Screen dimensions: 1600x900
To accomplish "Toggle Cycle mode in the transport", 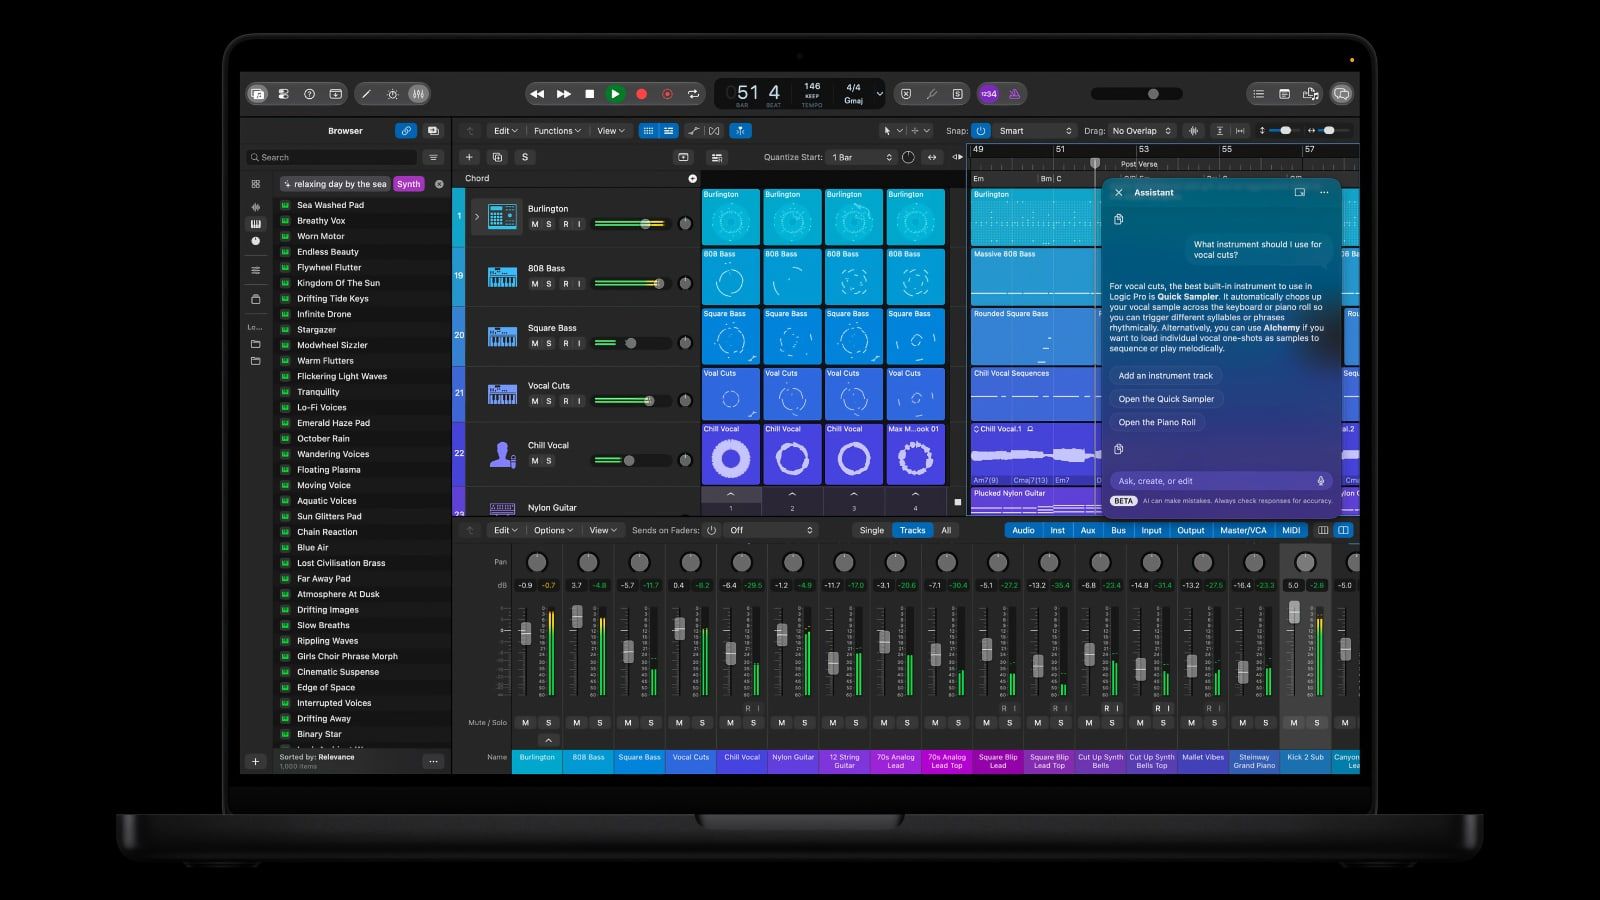I will pos(693,94).
